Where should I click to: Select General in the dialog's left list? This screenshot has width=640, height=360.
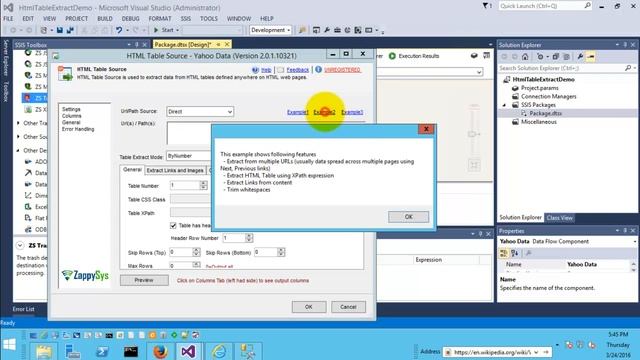click(71, 122)
